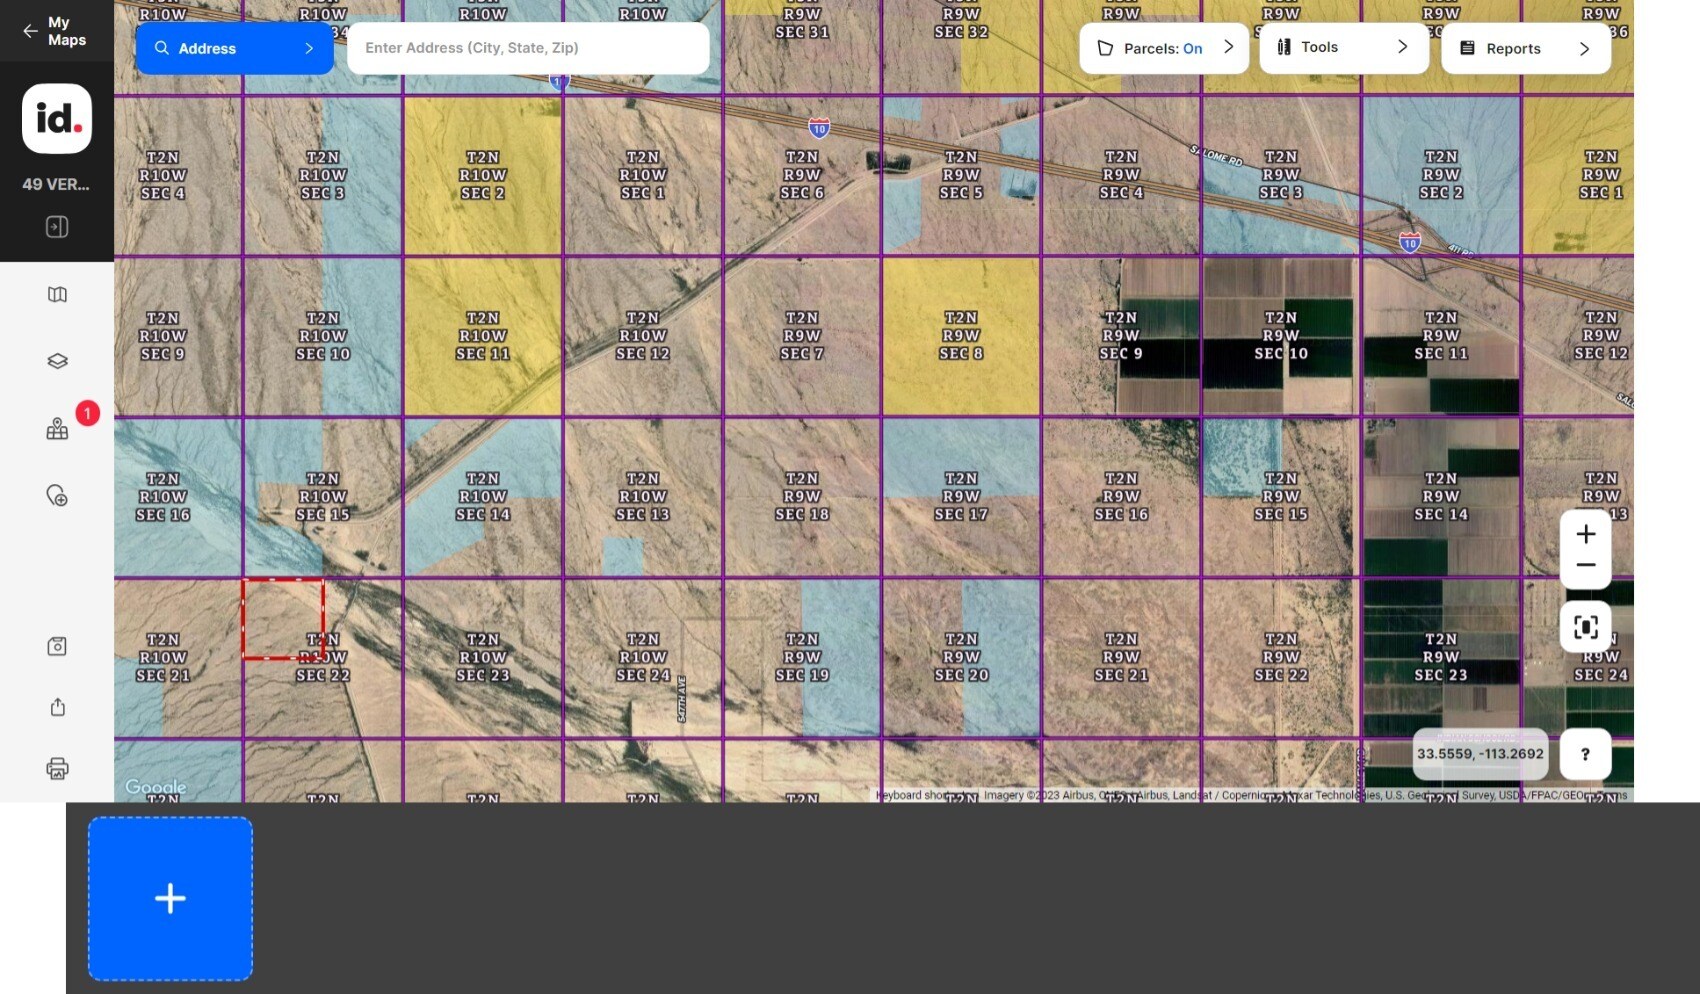Click the save map icon

57,646
